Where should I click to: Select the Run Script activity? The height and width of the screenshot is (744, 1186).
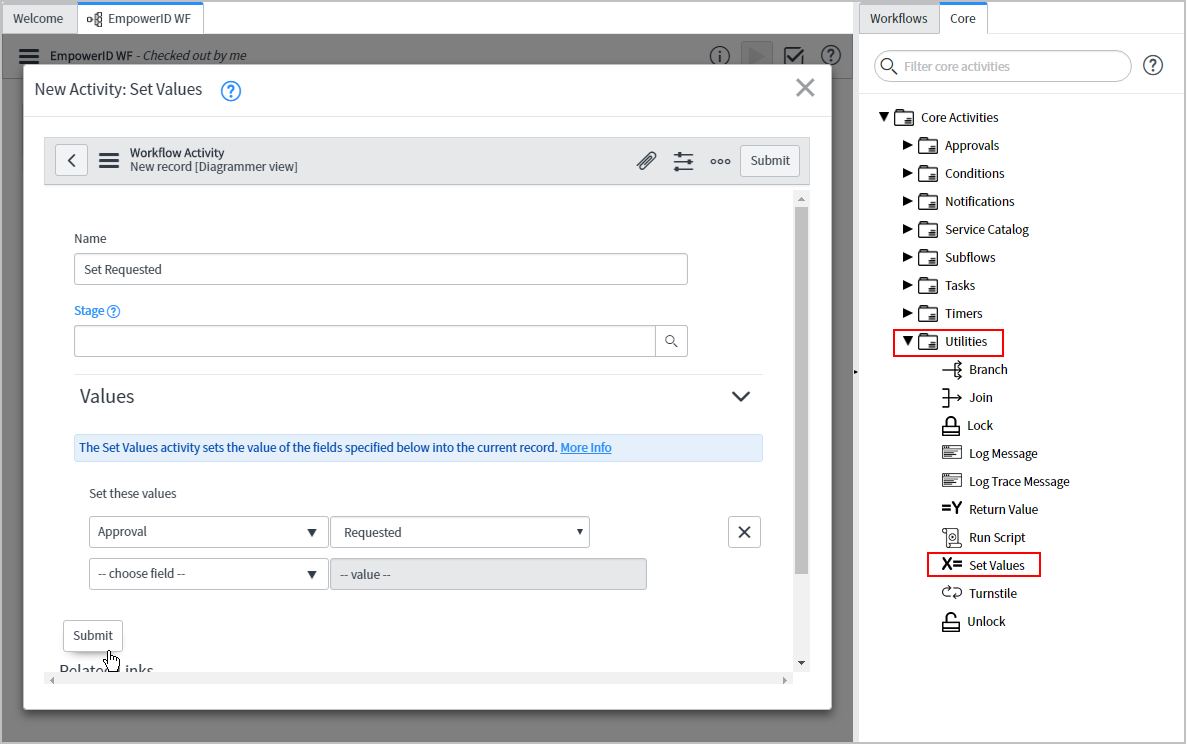(x=996, y=537)
